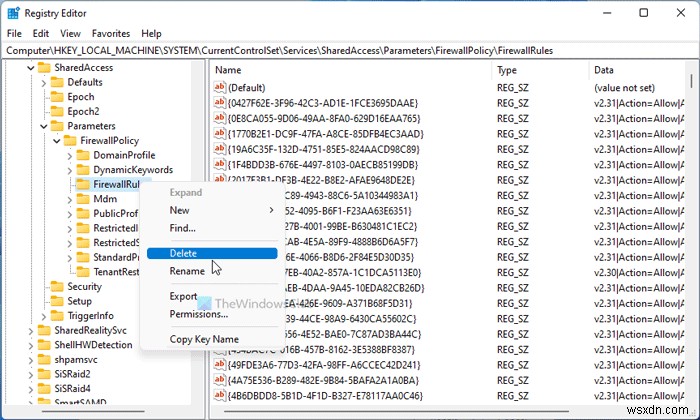The width and height of the screenshot is (700, 420).
Task: Click string icon of {4B6DBDD8-5B1D-4F1D value
Action: pos(219,395)
